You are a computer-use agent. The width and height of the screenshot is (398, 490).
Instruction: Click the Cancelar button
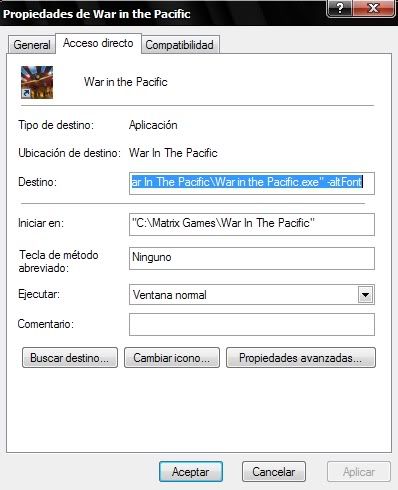coord(274,472)
